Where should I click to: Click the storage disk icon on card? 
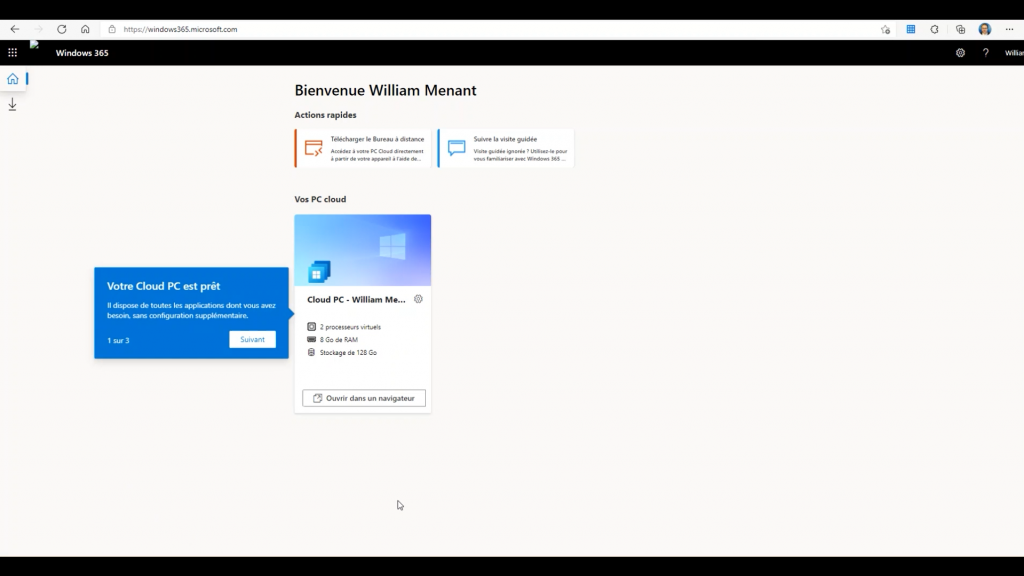point(312,353)
